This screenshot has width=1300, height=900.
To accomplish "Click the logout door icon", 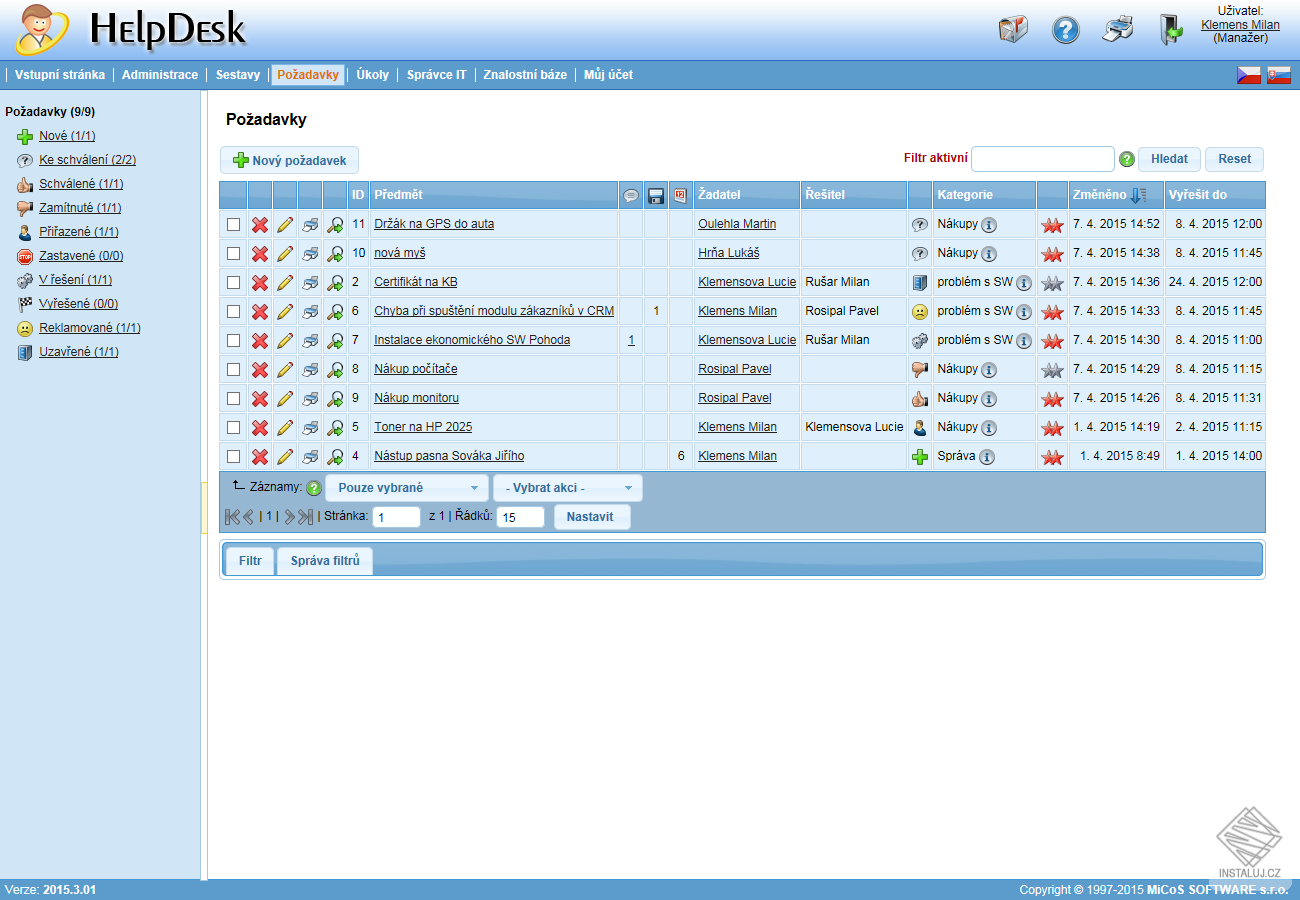I will (x=1171, y=30).
